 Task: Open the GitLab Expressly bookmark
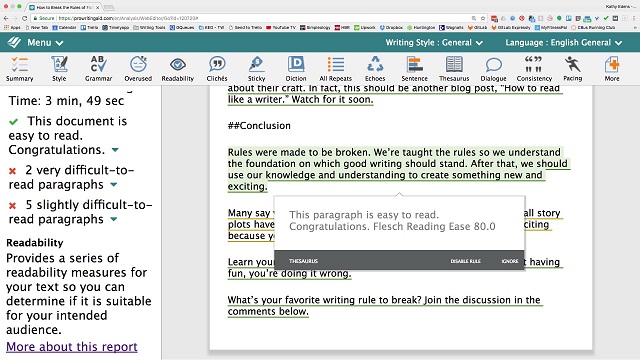[511, 27]
